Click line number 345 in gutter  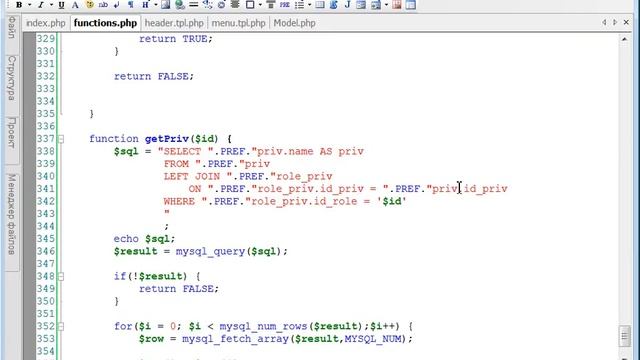point(46,239)
